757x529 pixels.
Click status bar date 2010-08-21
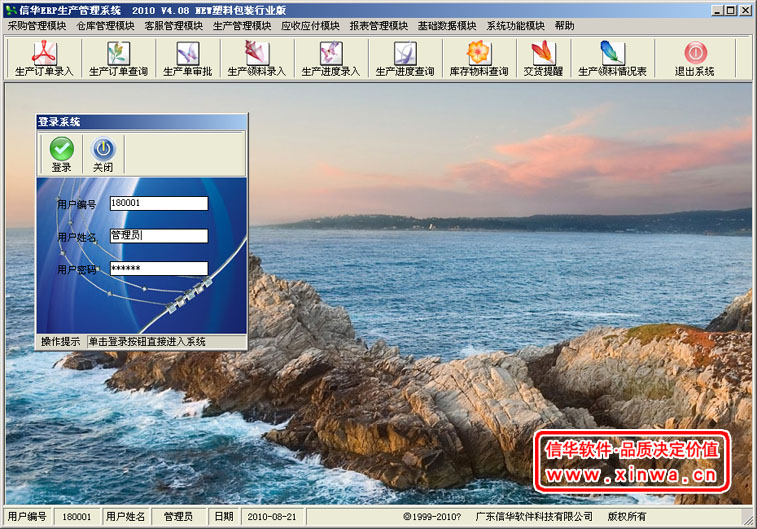coord(272,517)
